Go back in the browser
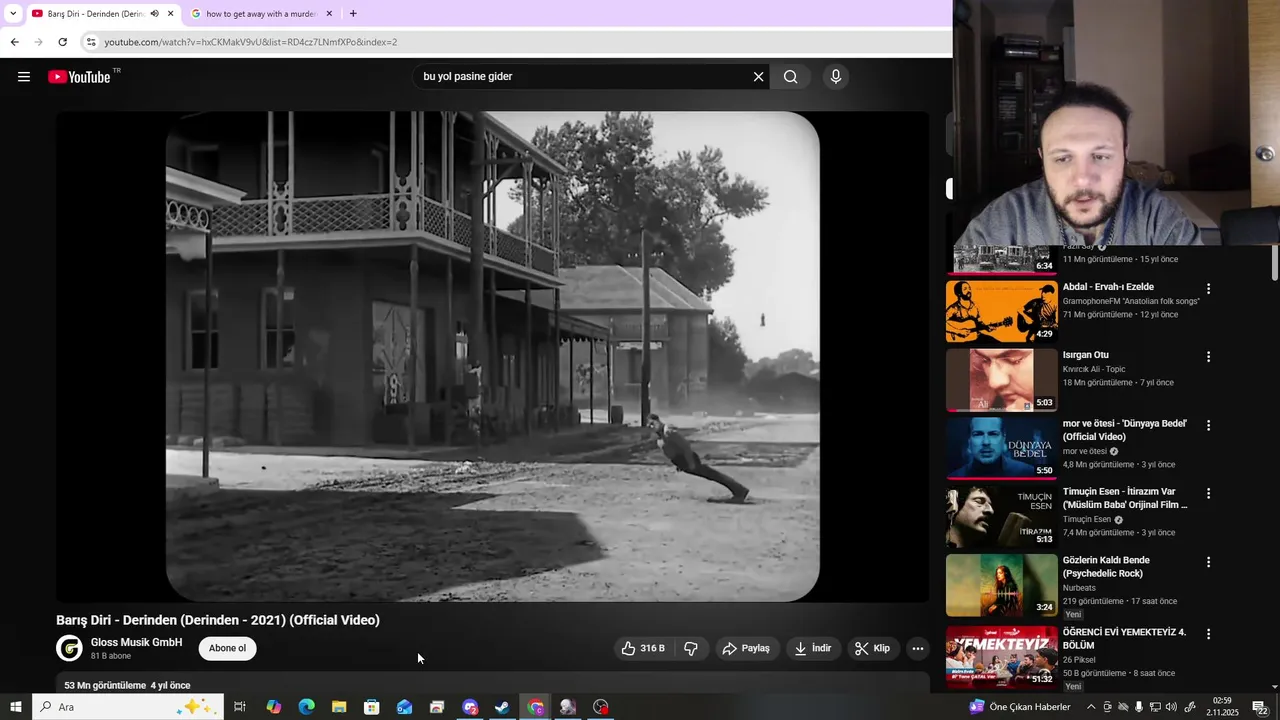Viewport: 1280px width, 720px height. (x=14, y=42)
